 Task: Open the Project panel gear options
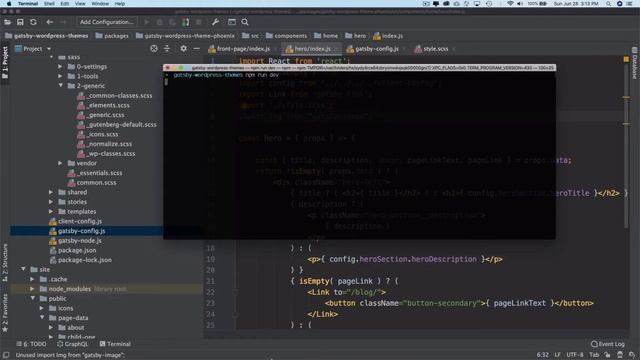(184, 49)
